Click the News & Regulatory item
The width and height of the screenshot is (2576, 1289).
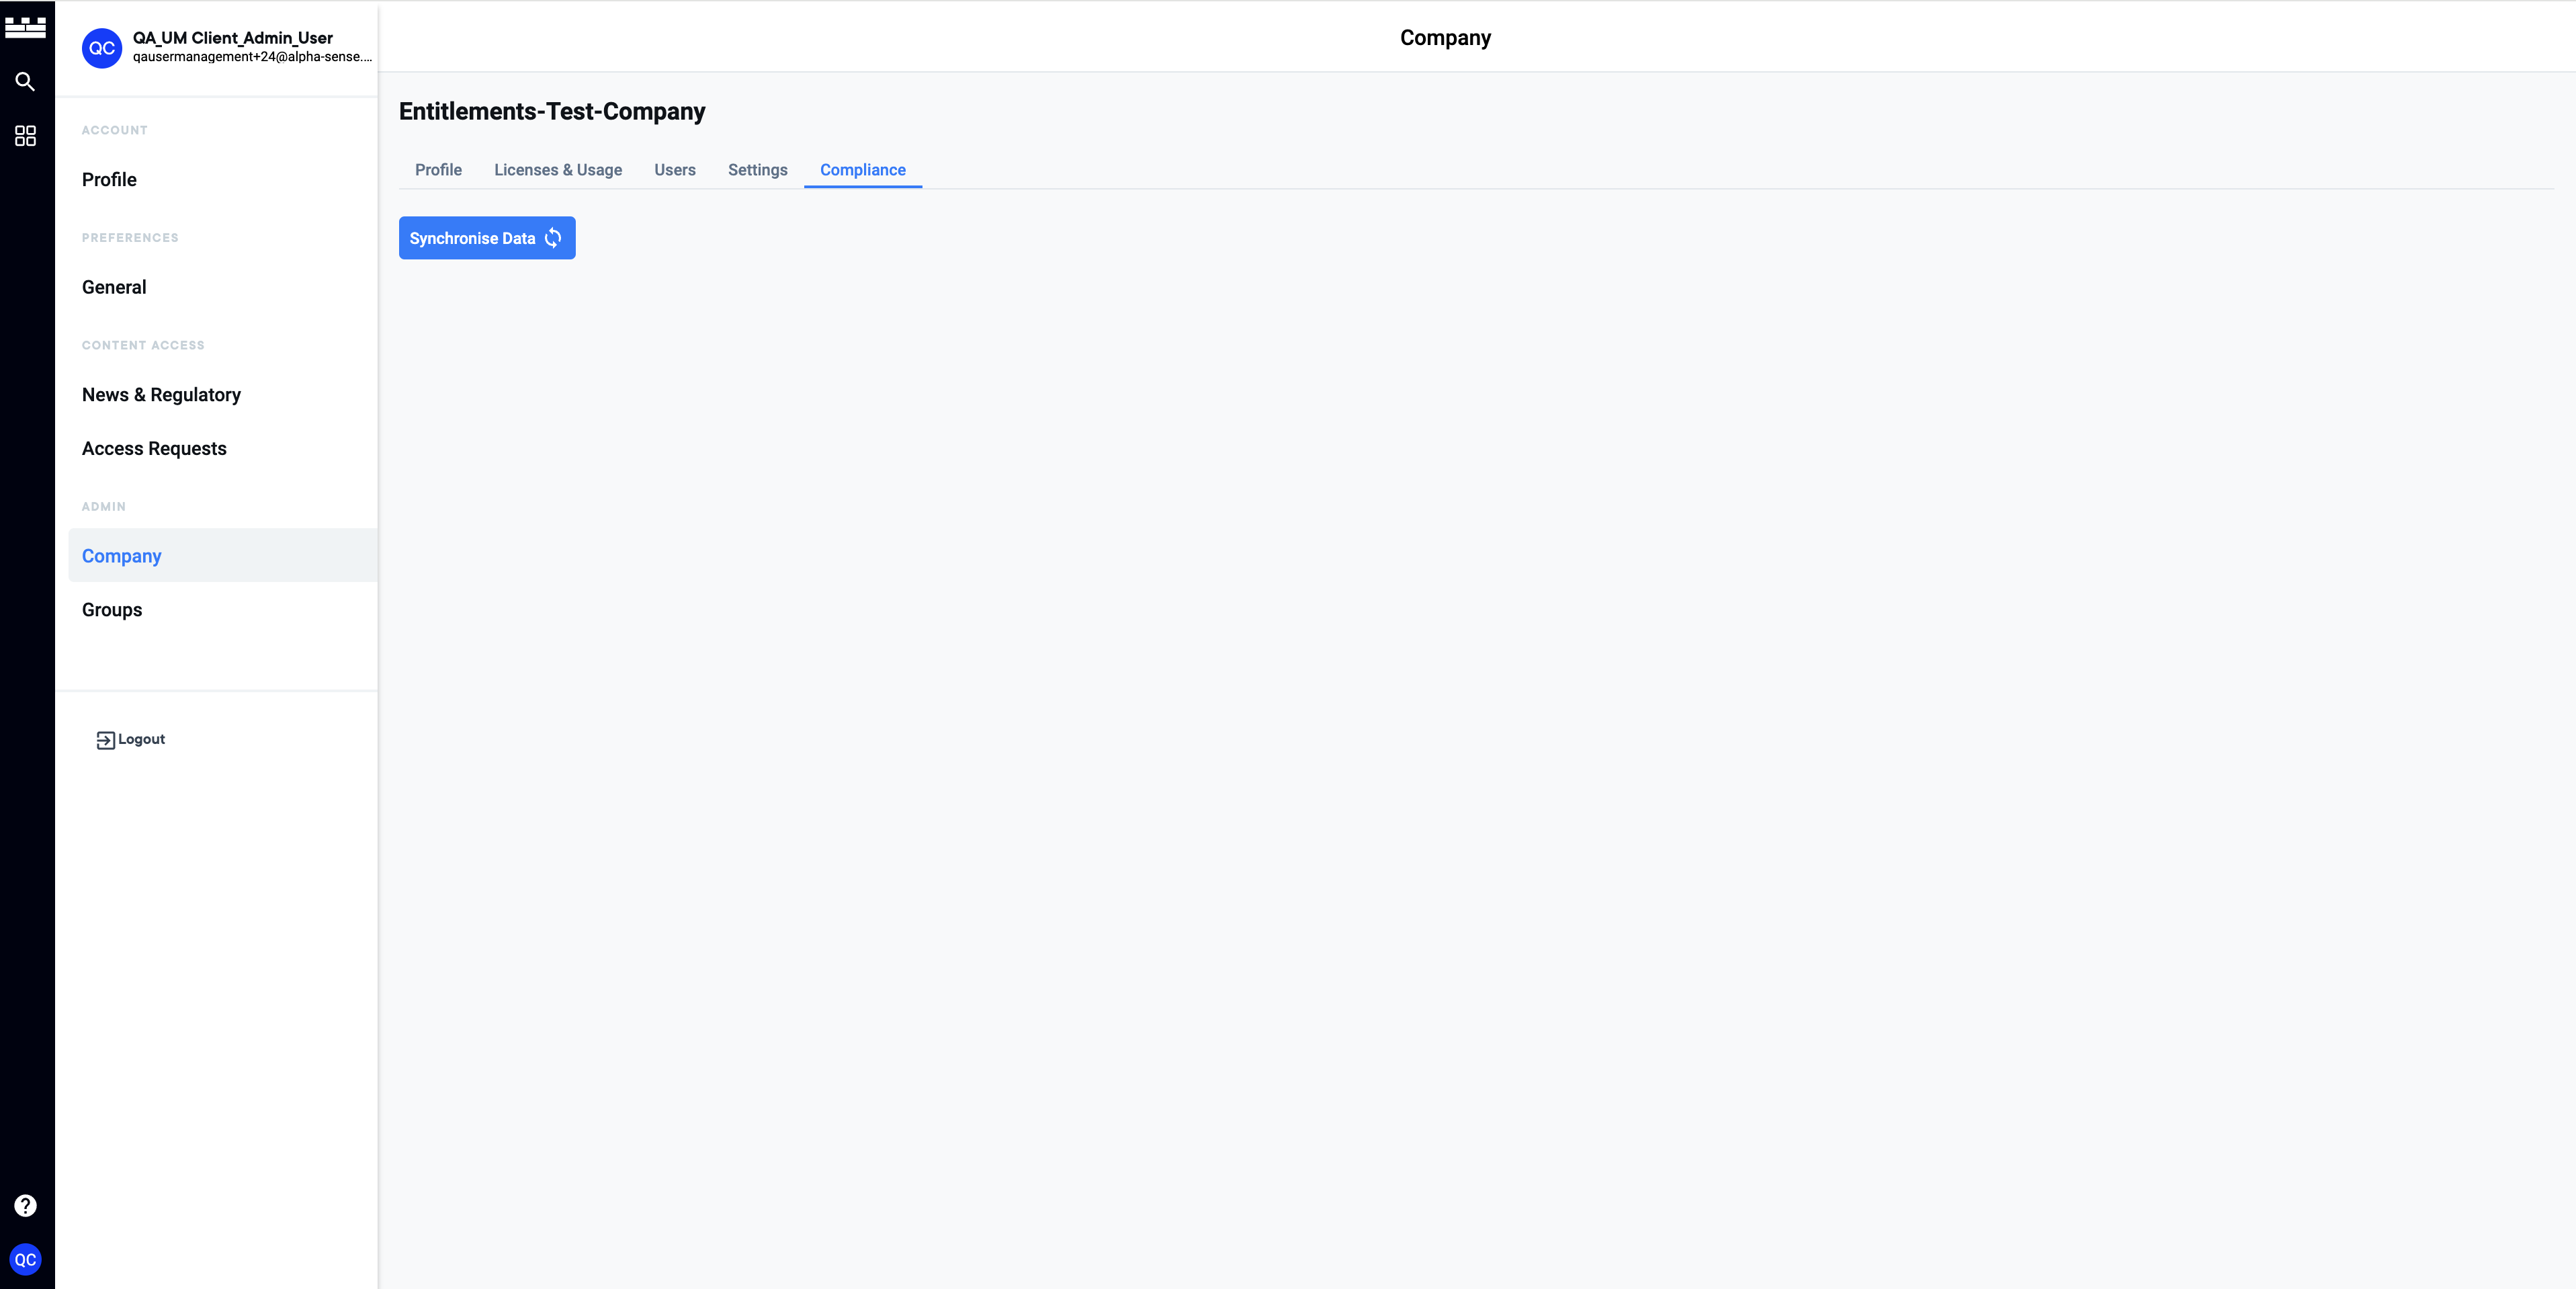click(161, 393)
